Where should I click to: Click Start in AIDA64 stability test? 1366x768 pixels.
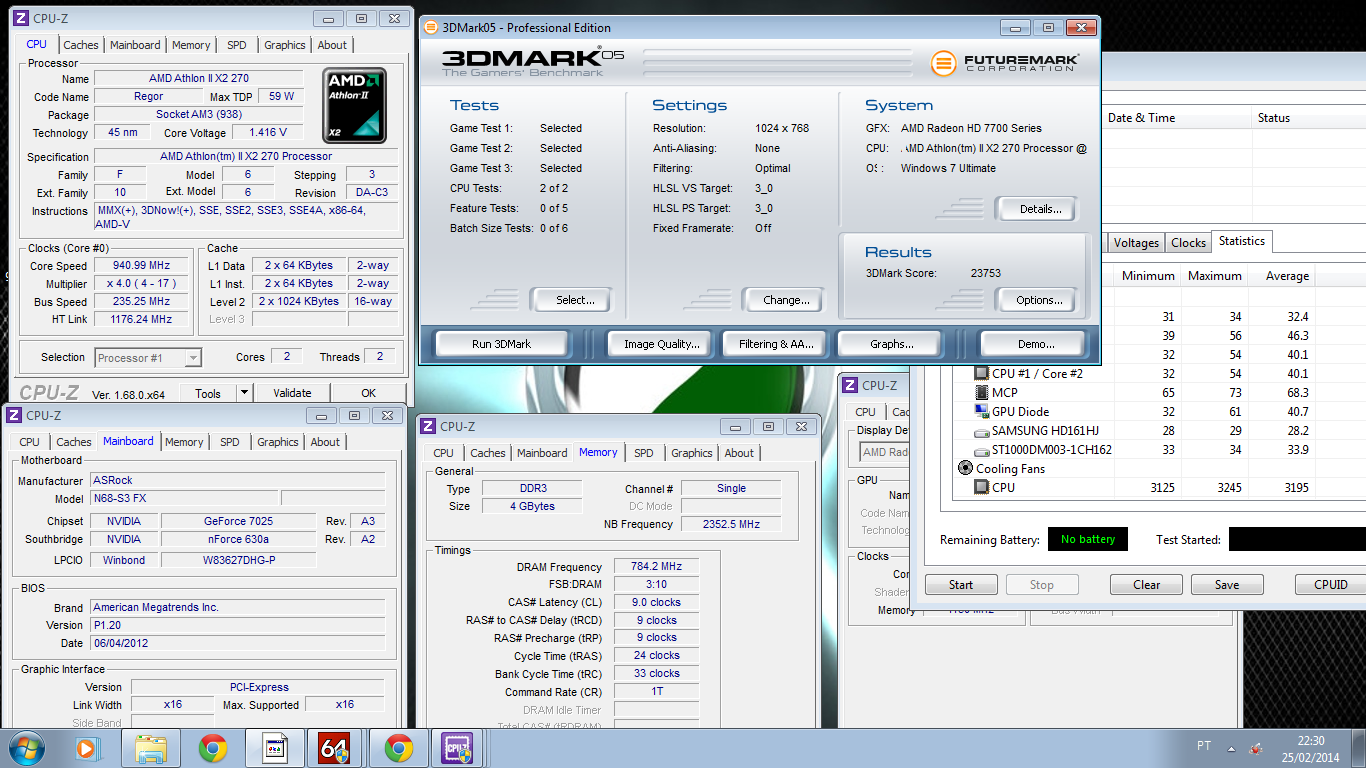pos(961,585)
